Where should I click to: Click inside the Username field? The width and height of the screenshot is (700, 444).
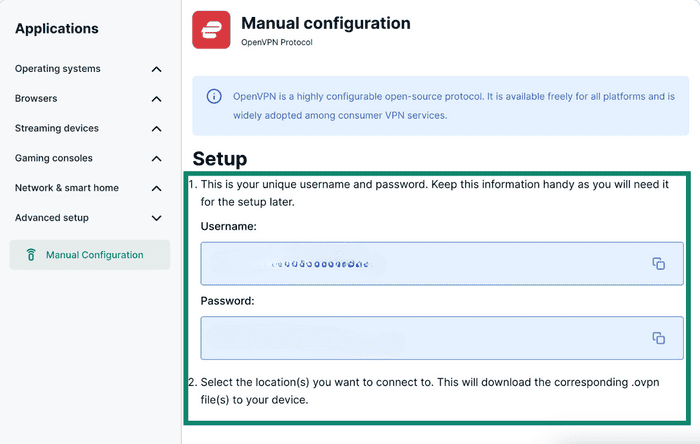442,264
